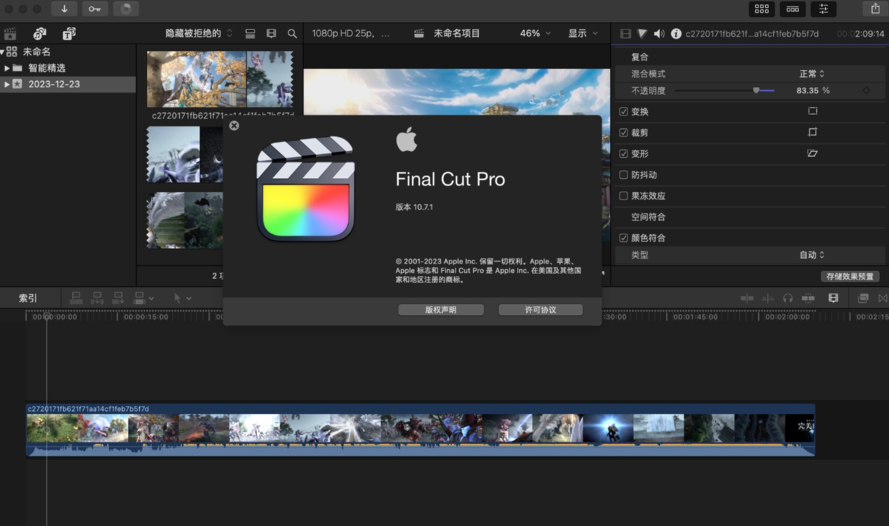Open the 显示 view options dropdown
889x526 pixels.
[583, 33]
